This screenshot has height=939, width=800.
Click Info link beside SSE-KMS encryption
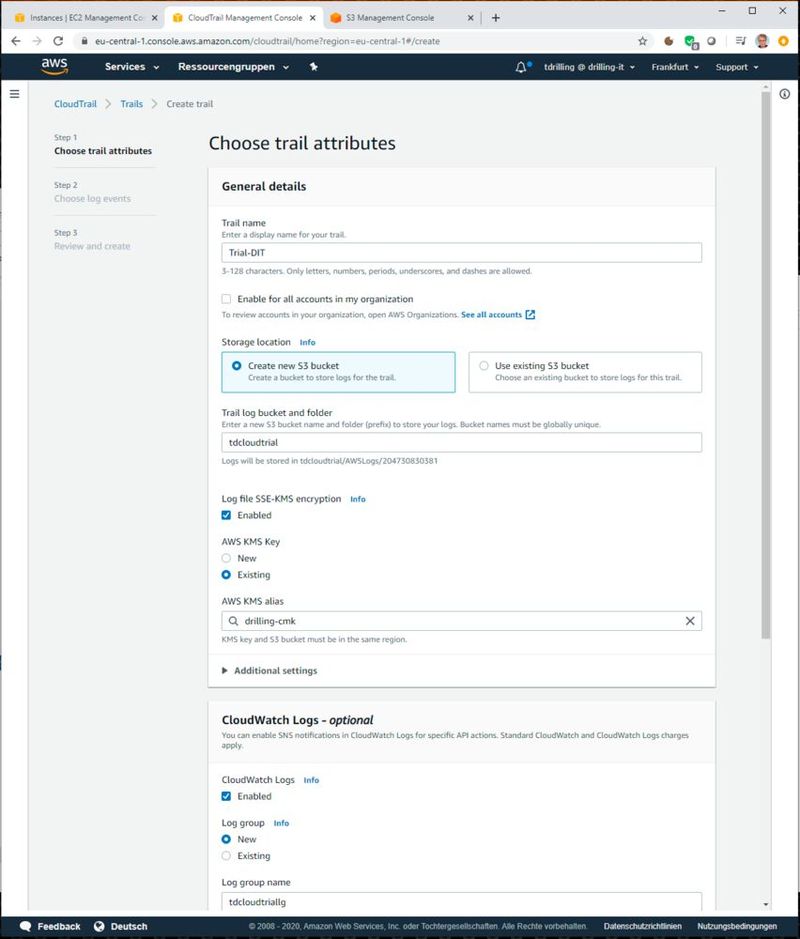pyautogui.click(x=357, y=499)
